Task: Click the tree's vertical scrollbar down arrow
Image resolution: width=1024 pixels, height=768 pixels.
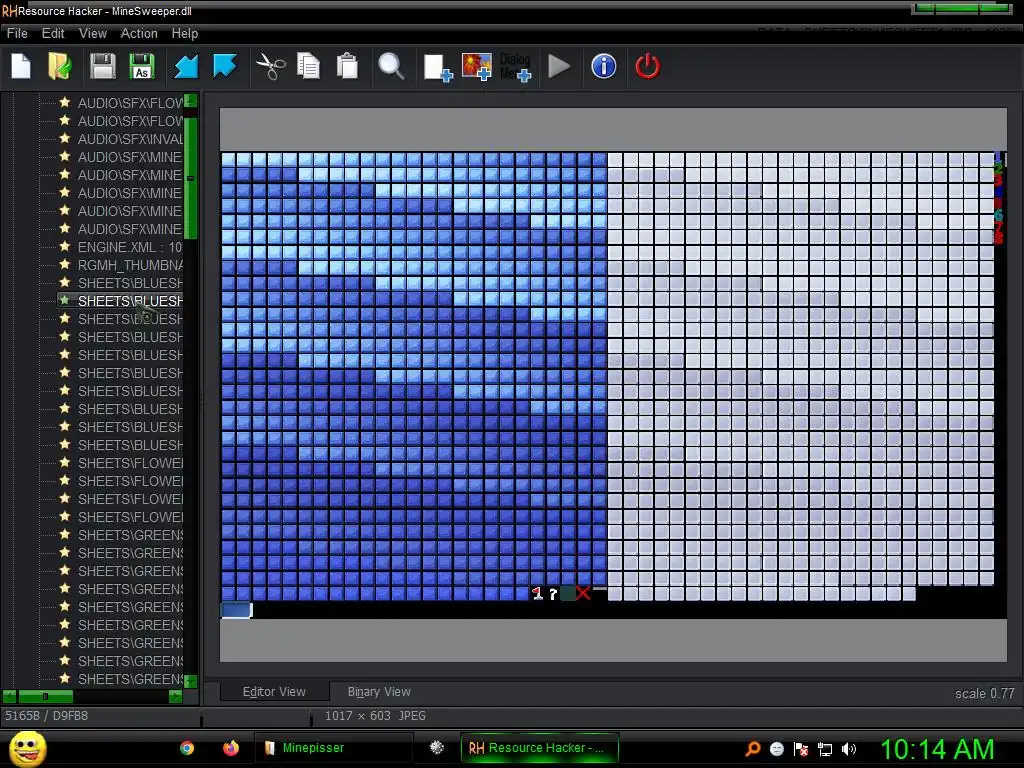Action: [x=191, y=681]
